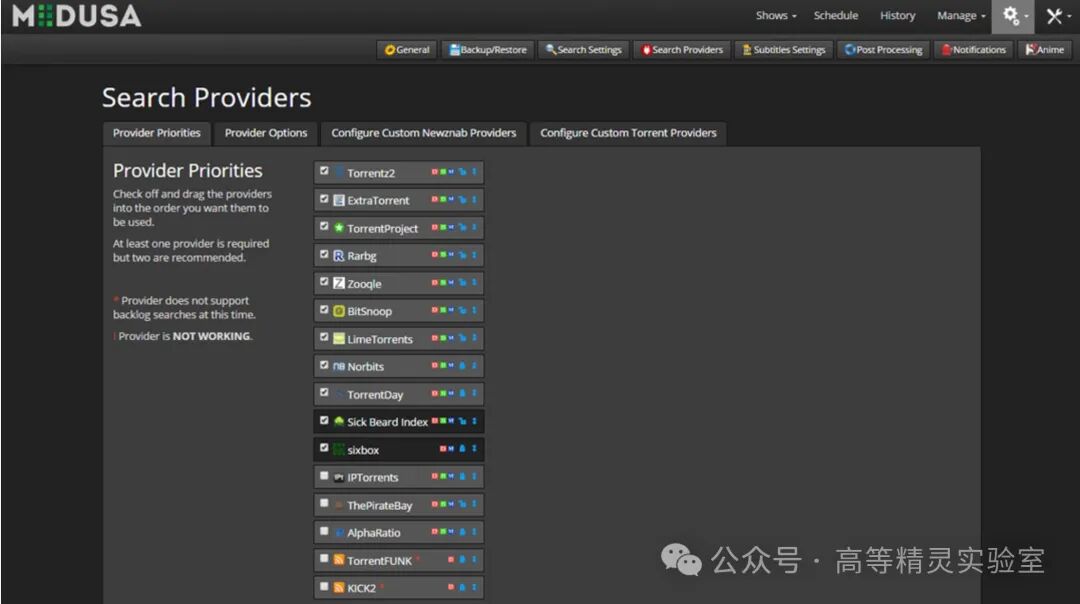Image resolution: width=1080 pixels, height=604 pixels.
Task: Uncheck the Rarbg provider
Action: (324, 254)
